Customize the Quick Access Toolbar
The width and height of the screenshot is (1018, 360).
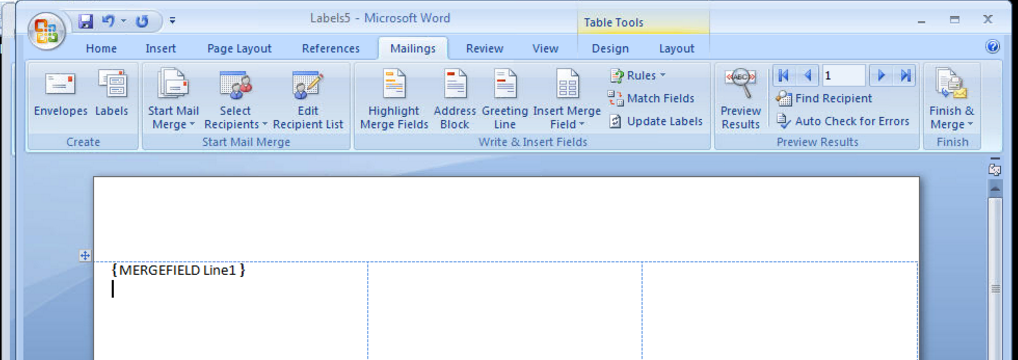click(x=173, y=21)
